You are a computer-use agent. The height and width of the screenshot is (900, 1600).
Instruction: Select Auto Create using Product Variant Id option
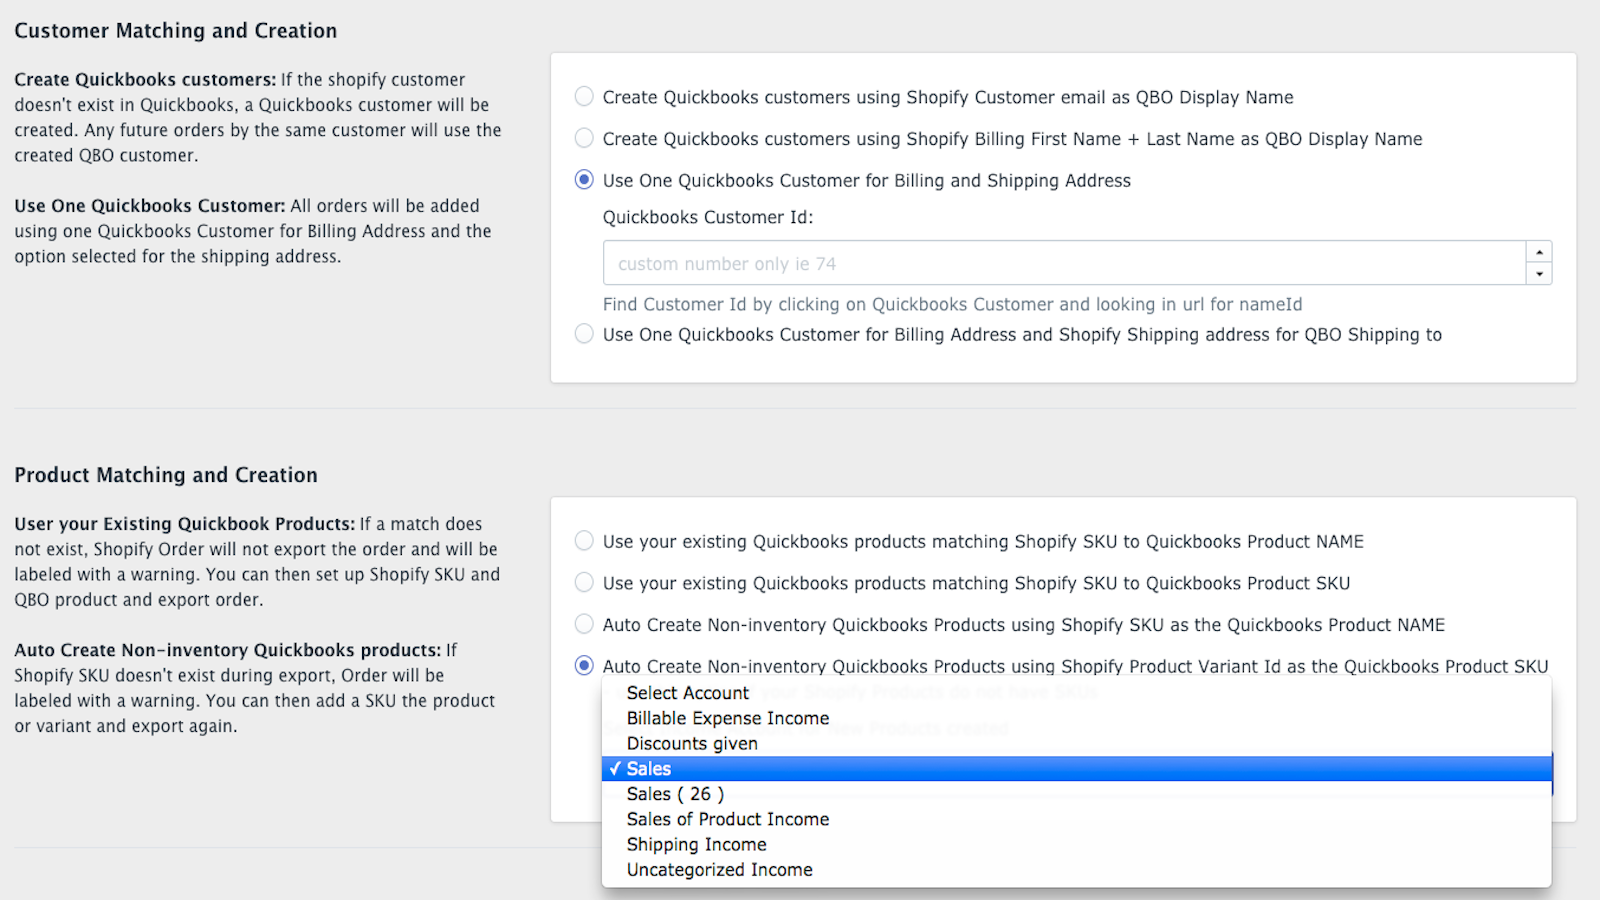point(584,666)
